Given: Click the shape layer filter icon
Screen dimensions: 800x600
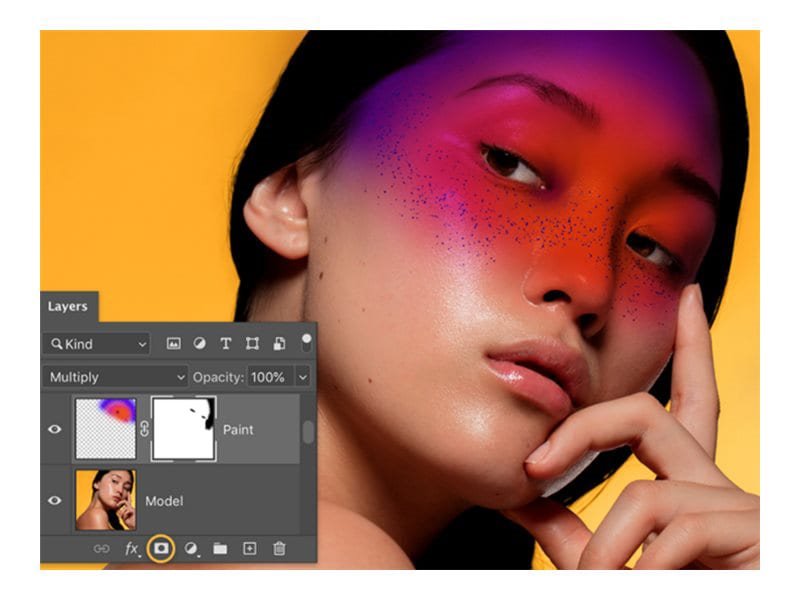Looking at the screenshot, I should point(252,343).
